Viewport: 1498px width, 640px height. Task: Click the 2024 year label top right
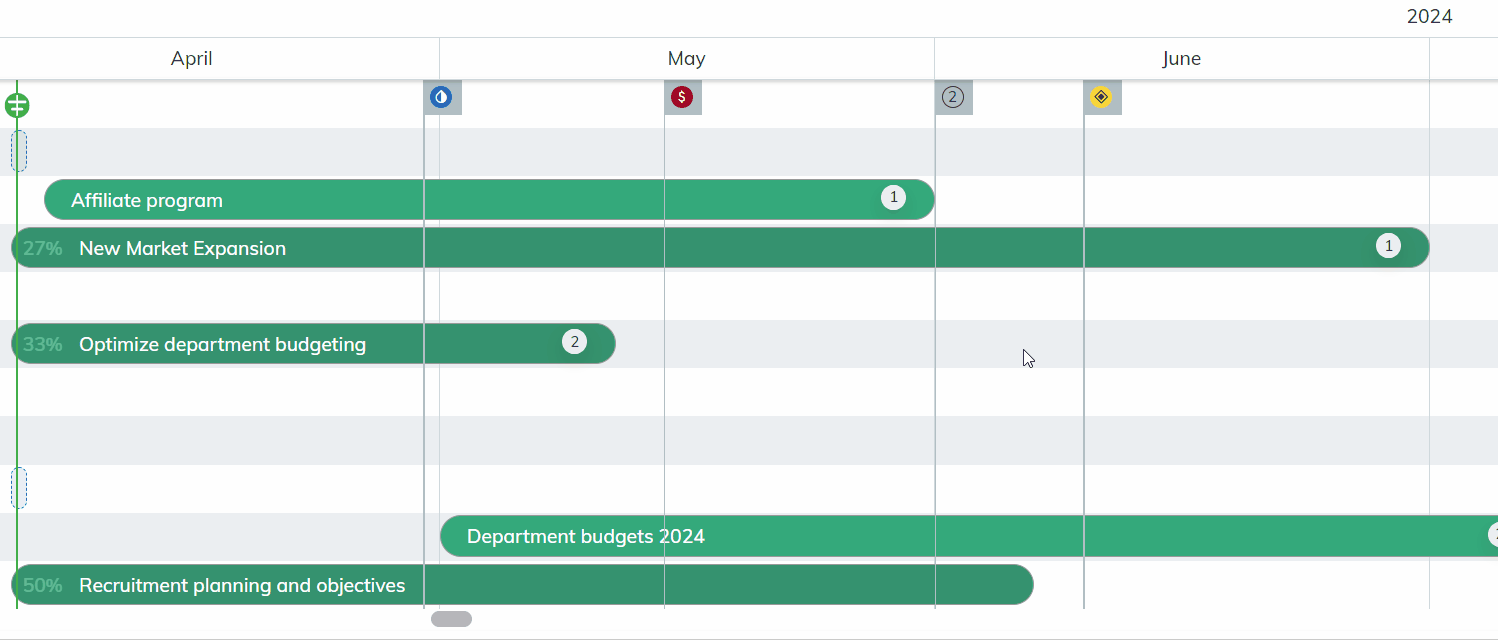coord(1429,16)
